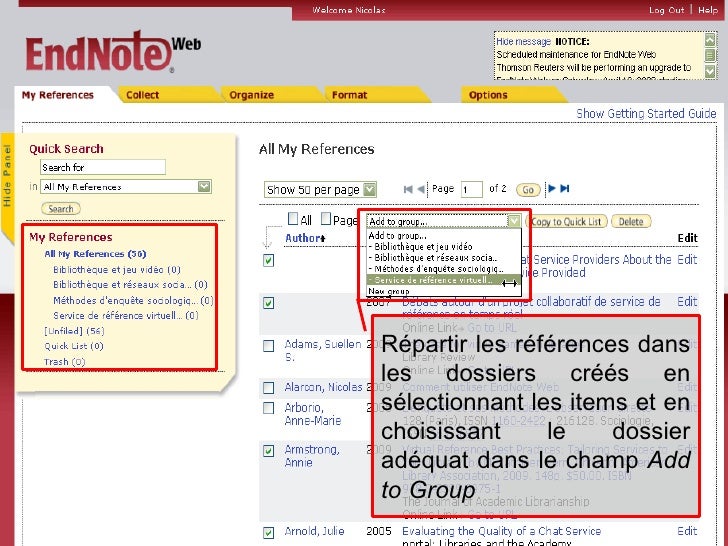Viewport: 728px width, 546px height.
Task: Click the Go page button
Action: pyautogui.click(x=528, y=189)
